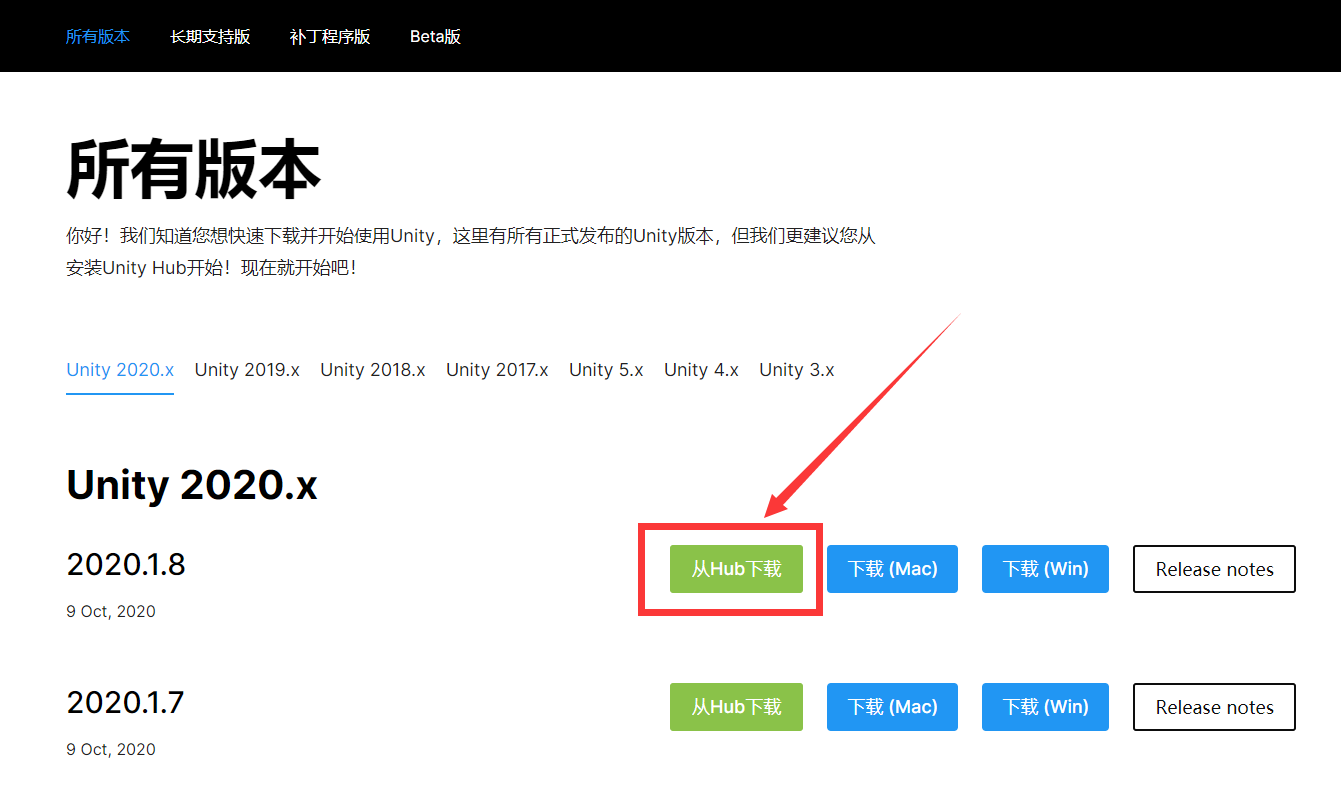Open the 补丁程序版 nav item
Screen dimensions: 1341x786
[330, 37]
